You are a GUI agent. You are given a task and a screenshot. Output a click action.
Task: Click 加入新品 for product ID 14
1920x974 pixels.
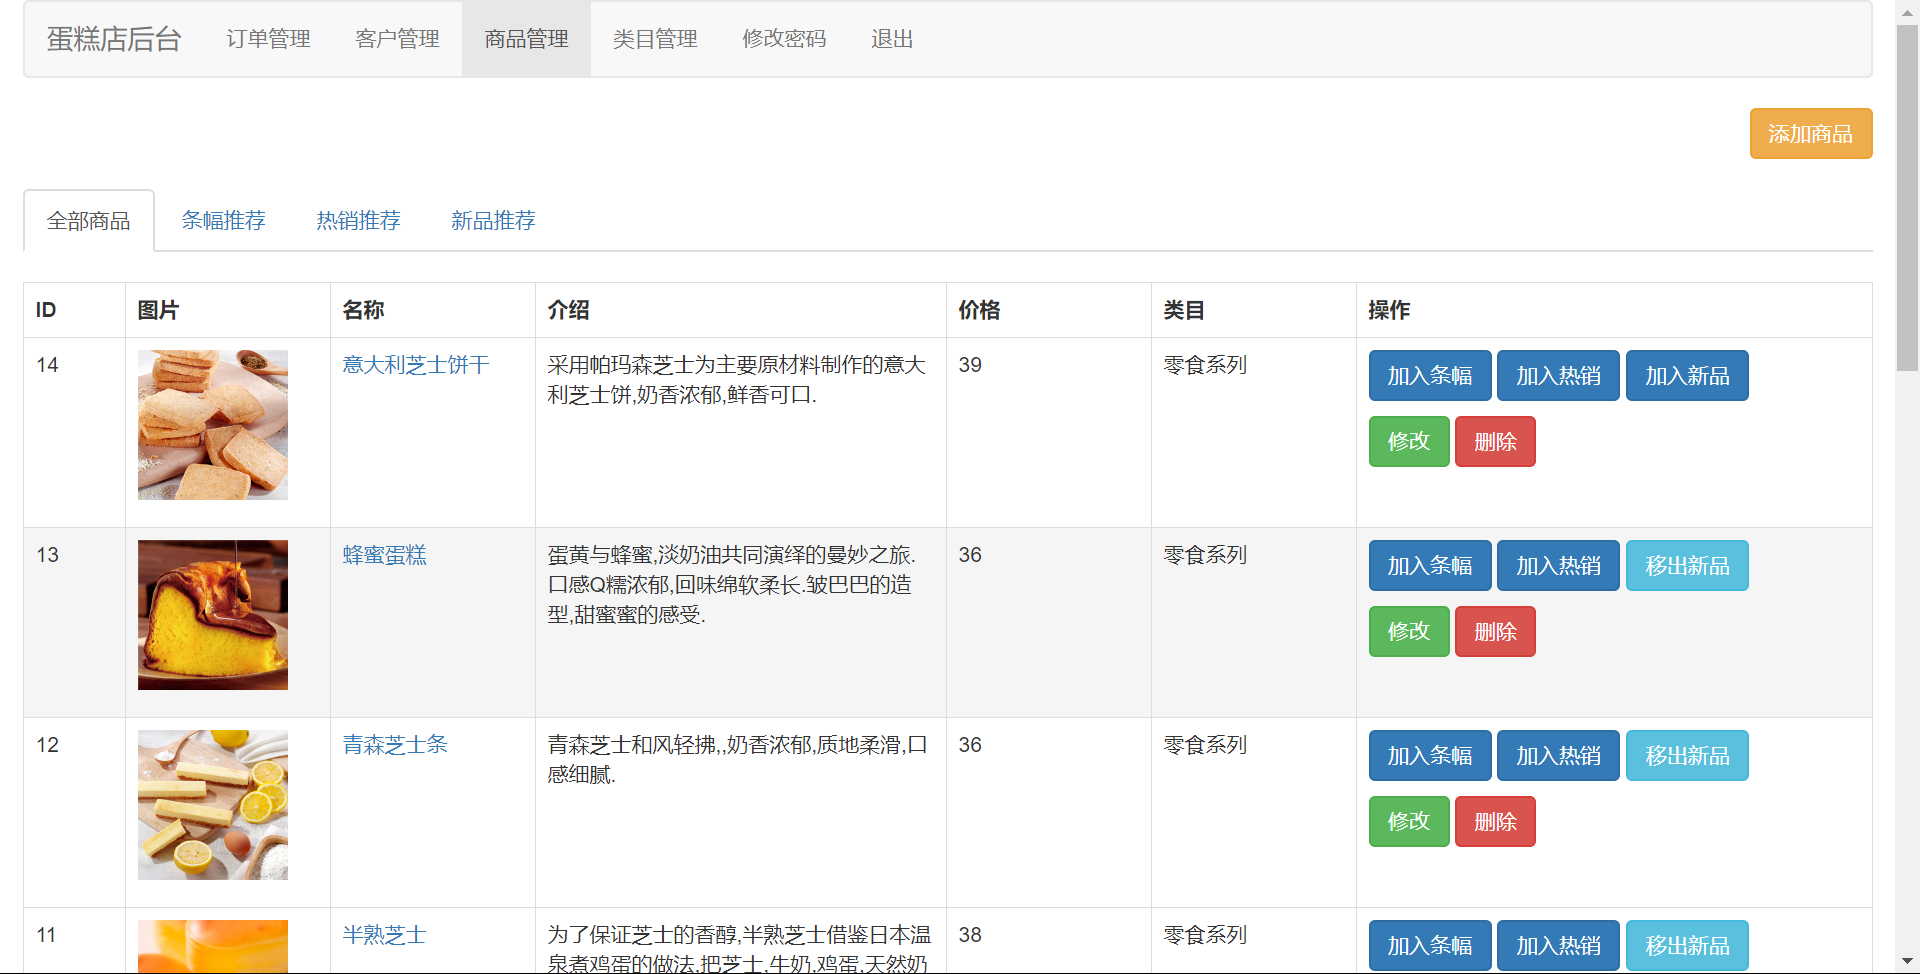[x=1687, y=376]
